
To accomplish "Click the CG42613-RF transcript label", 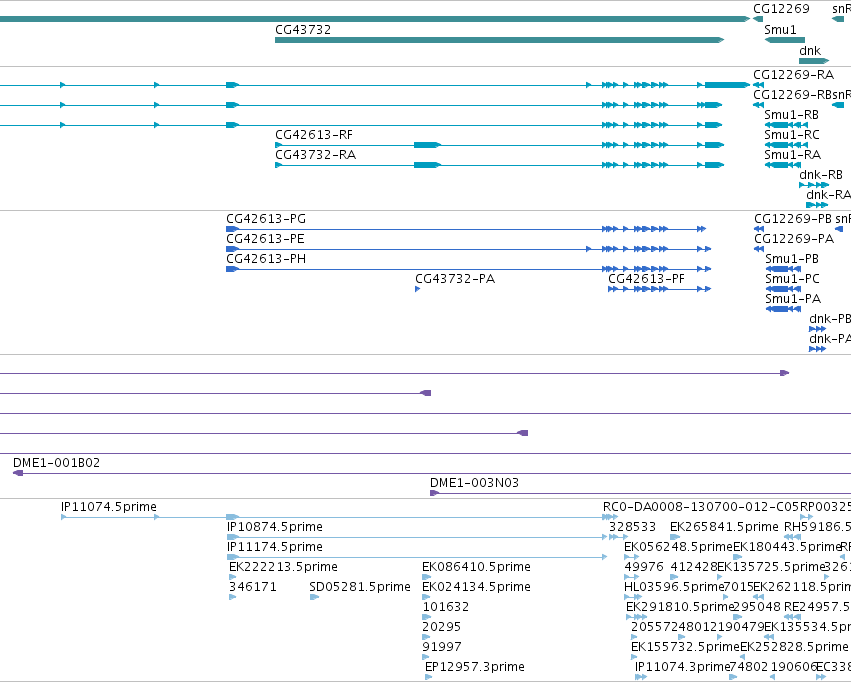I will point(314,135).
